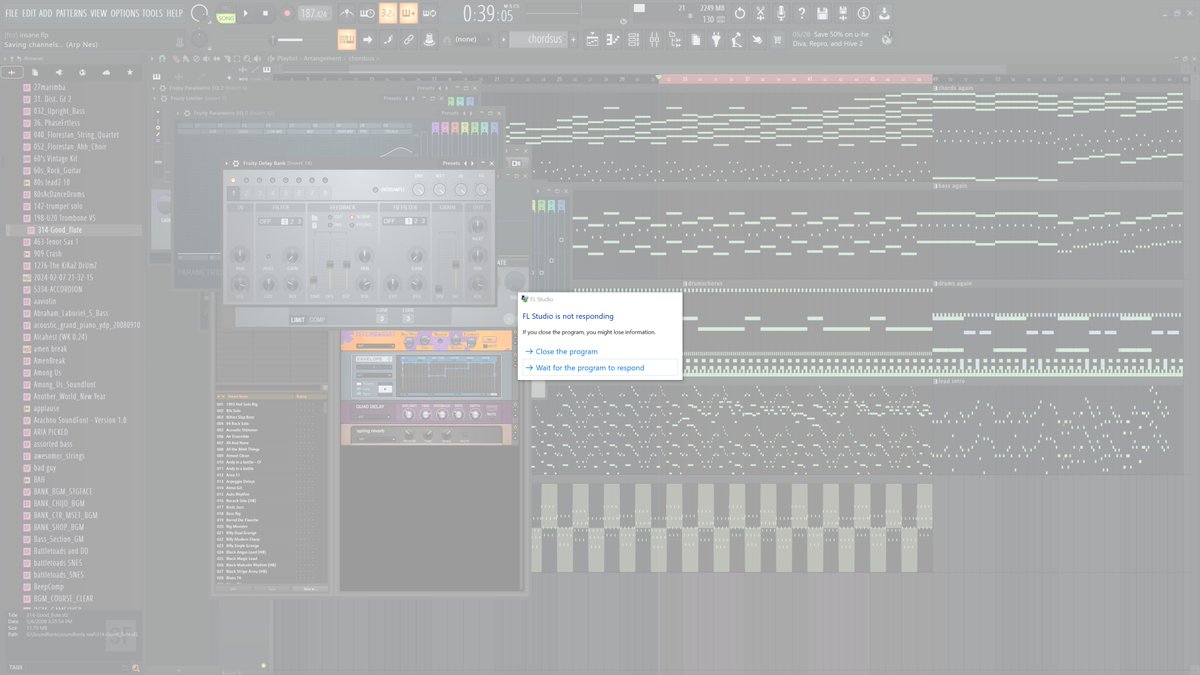Open the VIEW menu
The height and width of the screenshot is (675, 1200).
(98, 13)
